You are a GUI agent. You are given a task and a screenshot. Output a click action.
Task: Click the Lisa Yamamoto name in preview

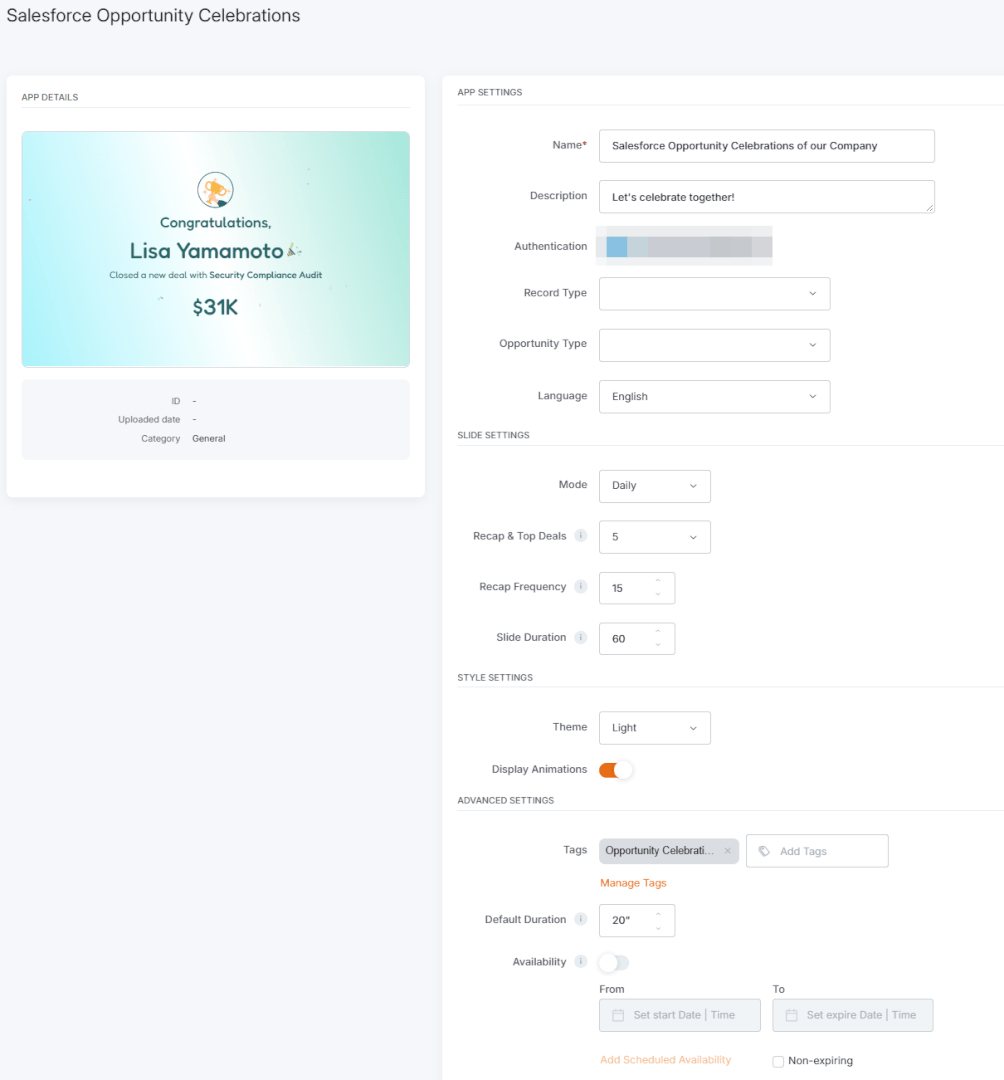tap(207, 251)
